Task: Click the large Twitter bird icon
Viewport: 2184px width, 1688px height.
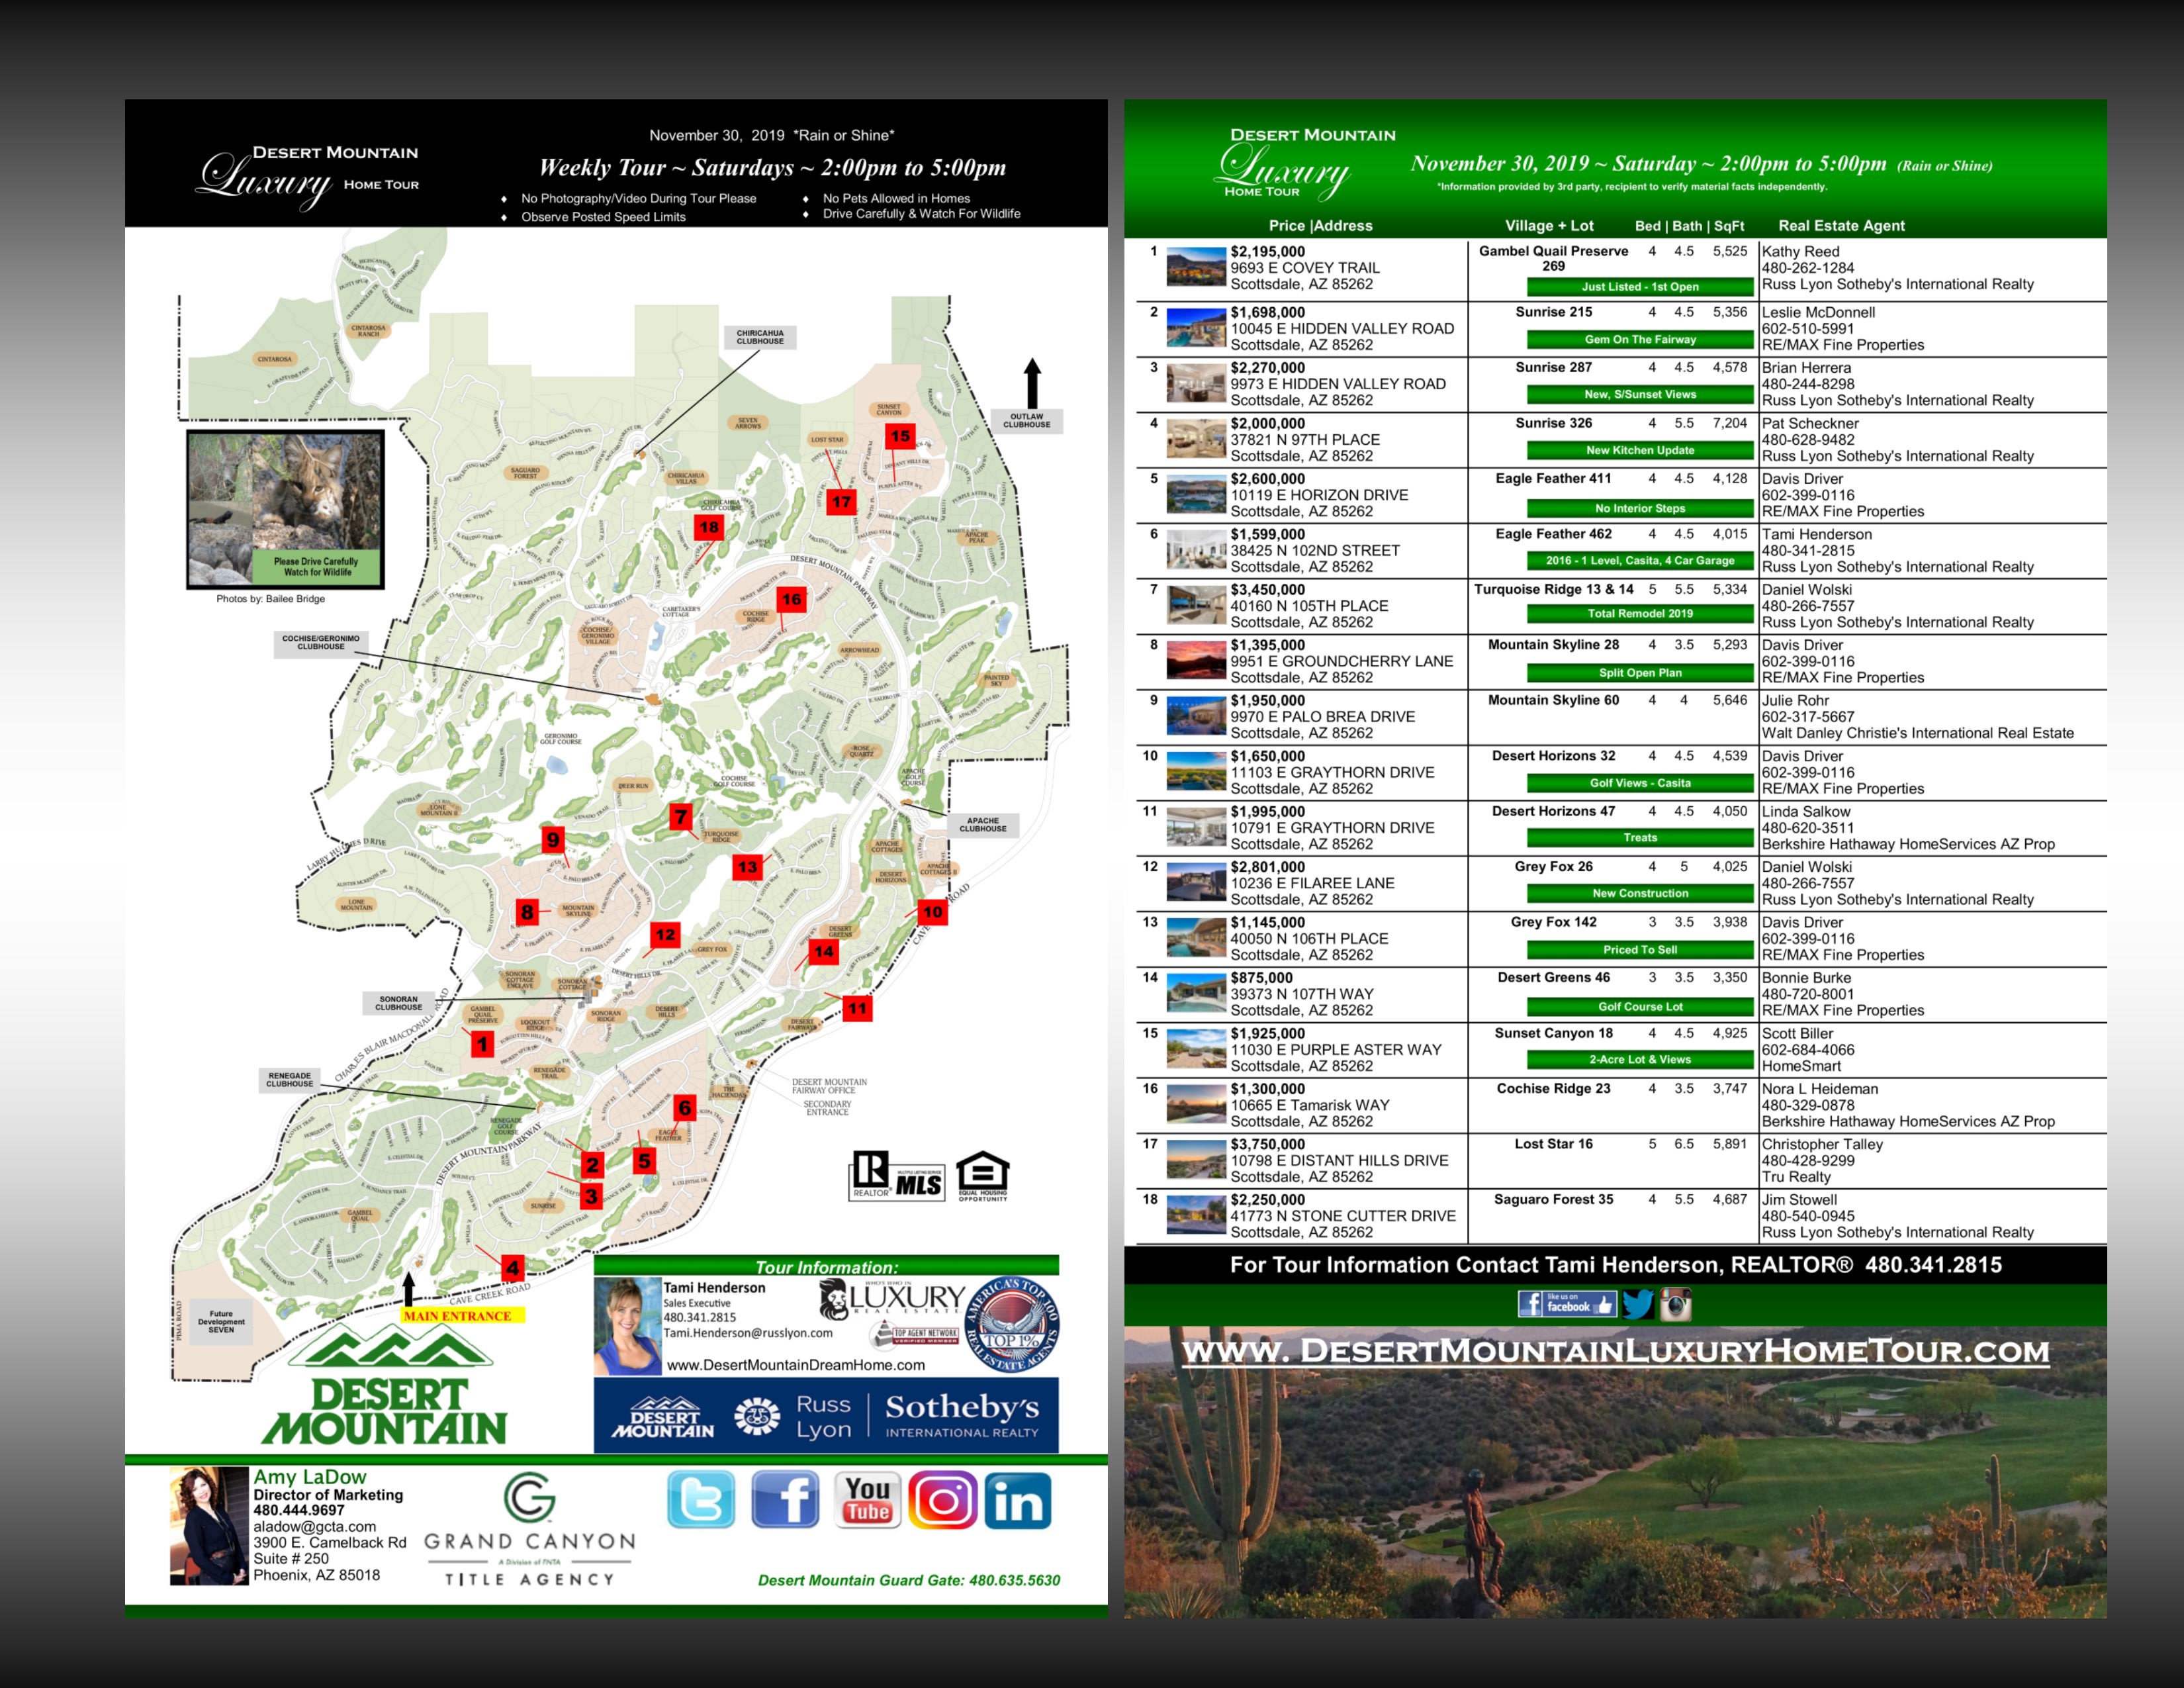Action: point(700,1499)
